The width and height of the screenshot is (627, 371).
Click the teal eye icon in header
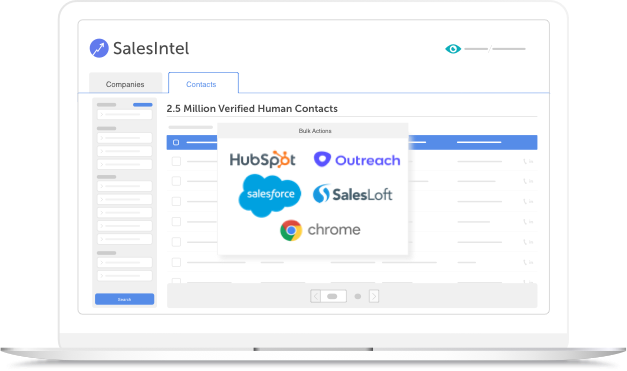(453, 49)
